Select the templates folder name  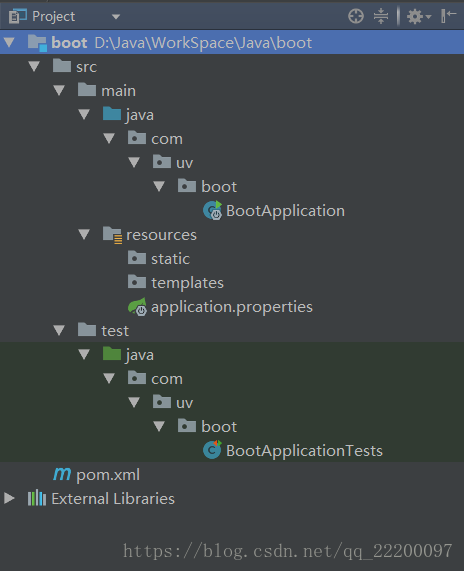(x=187, y=283)
